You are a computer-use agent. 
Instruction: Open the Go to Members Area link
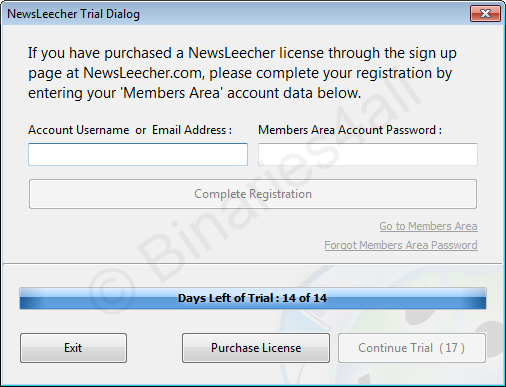point(428,226)
